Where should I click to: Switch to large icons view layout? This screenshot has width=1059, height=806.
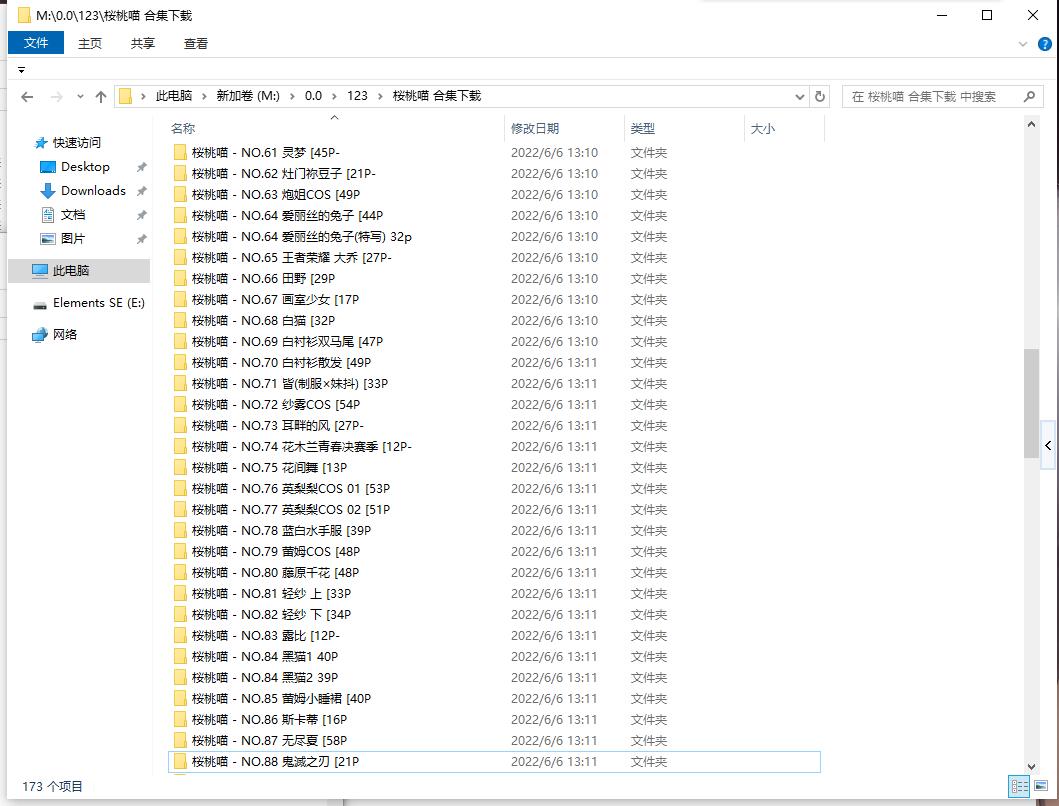pyautogui.click(x=1041, y=786)
